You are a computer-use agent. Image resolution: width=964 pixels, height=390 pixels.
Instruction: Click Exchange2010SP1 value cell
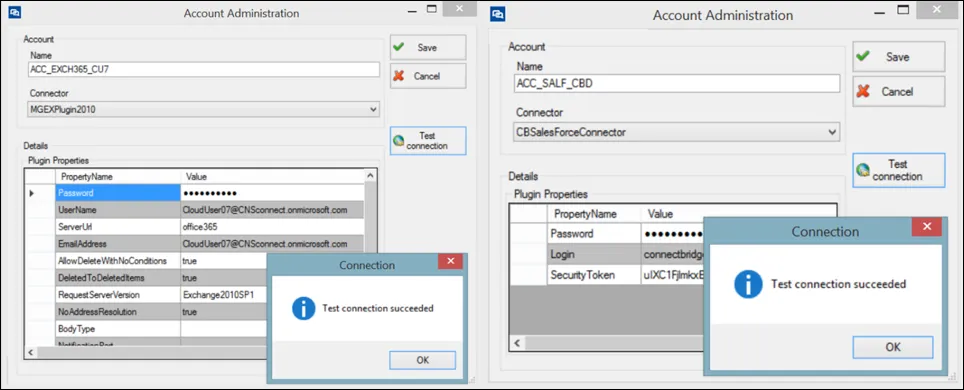click(x=224, y=295)
